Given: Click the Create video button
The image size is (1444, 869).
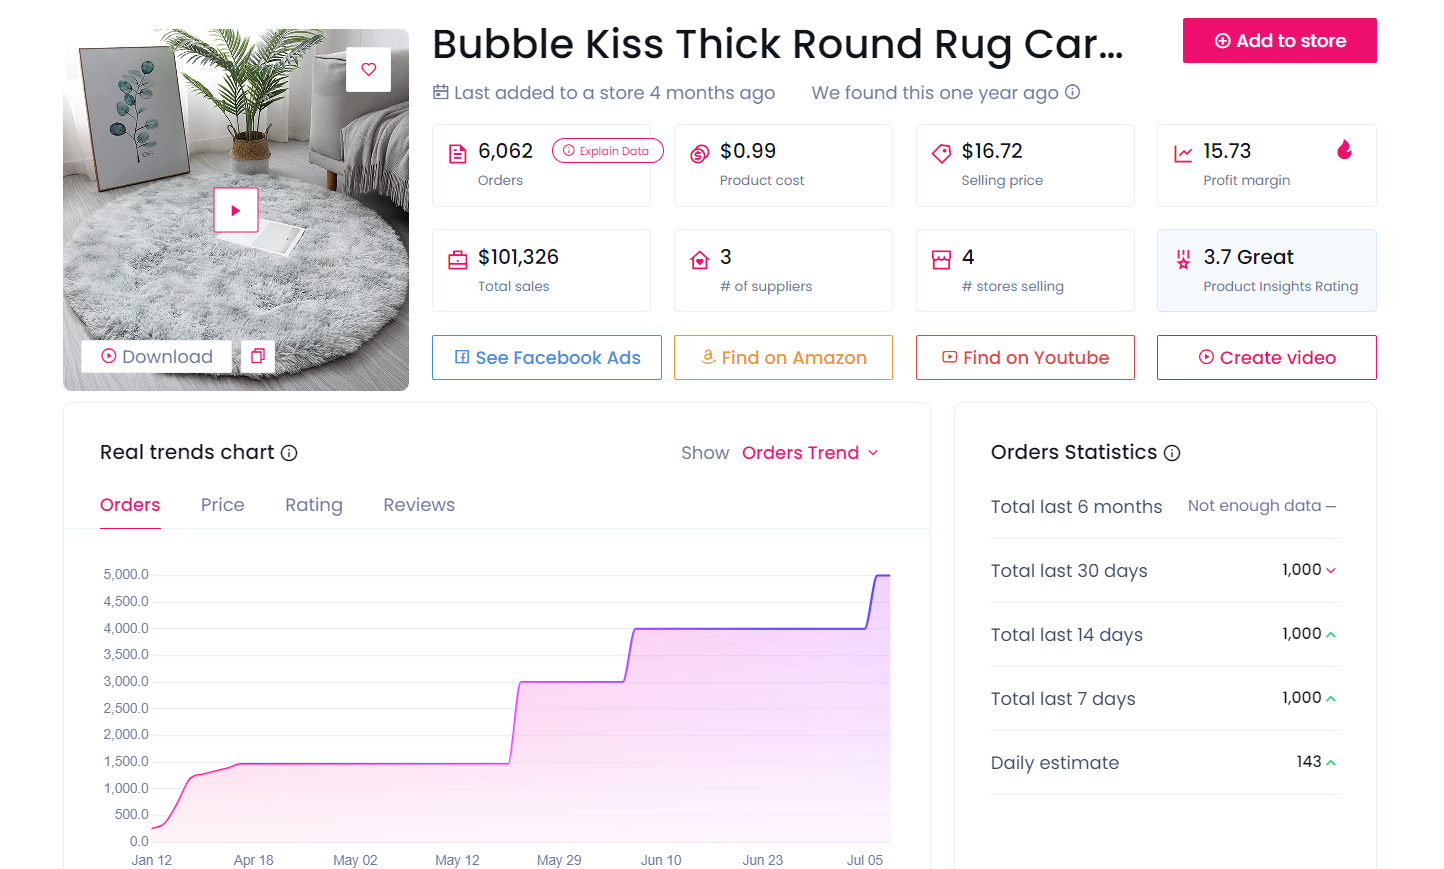Looking at the screenshot, I should tap(1266, 358).
